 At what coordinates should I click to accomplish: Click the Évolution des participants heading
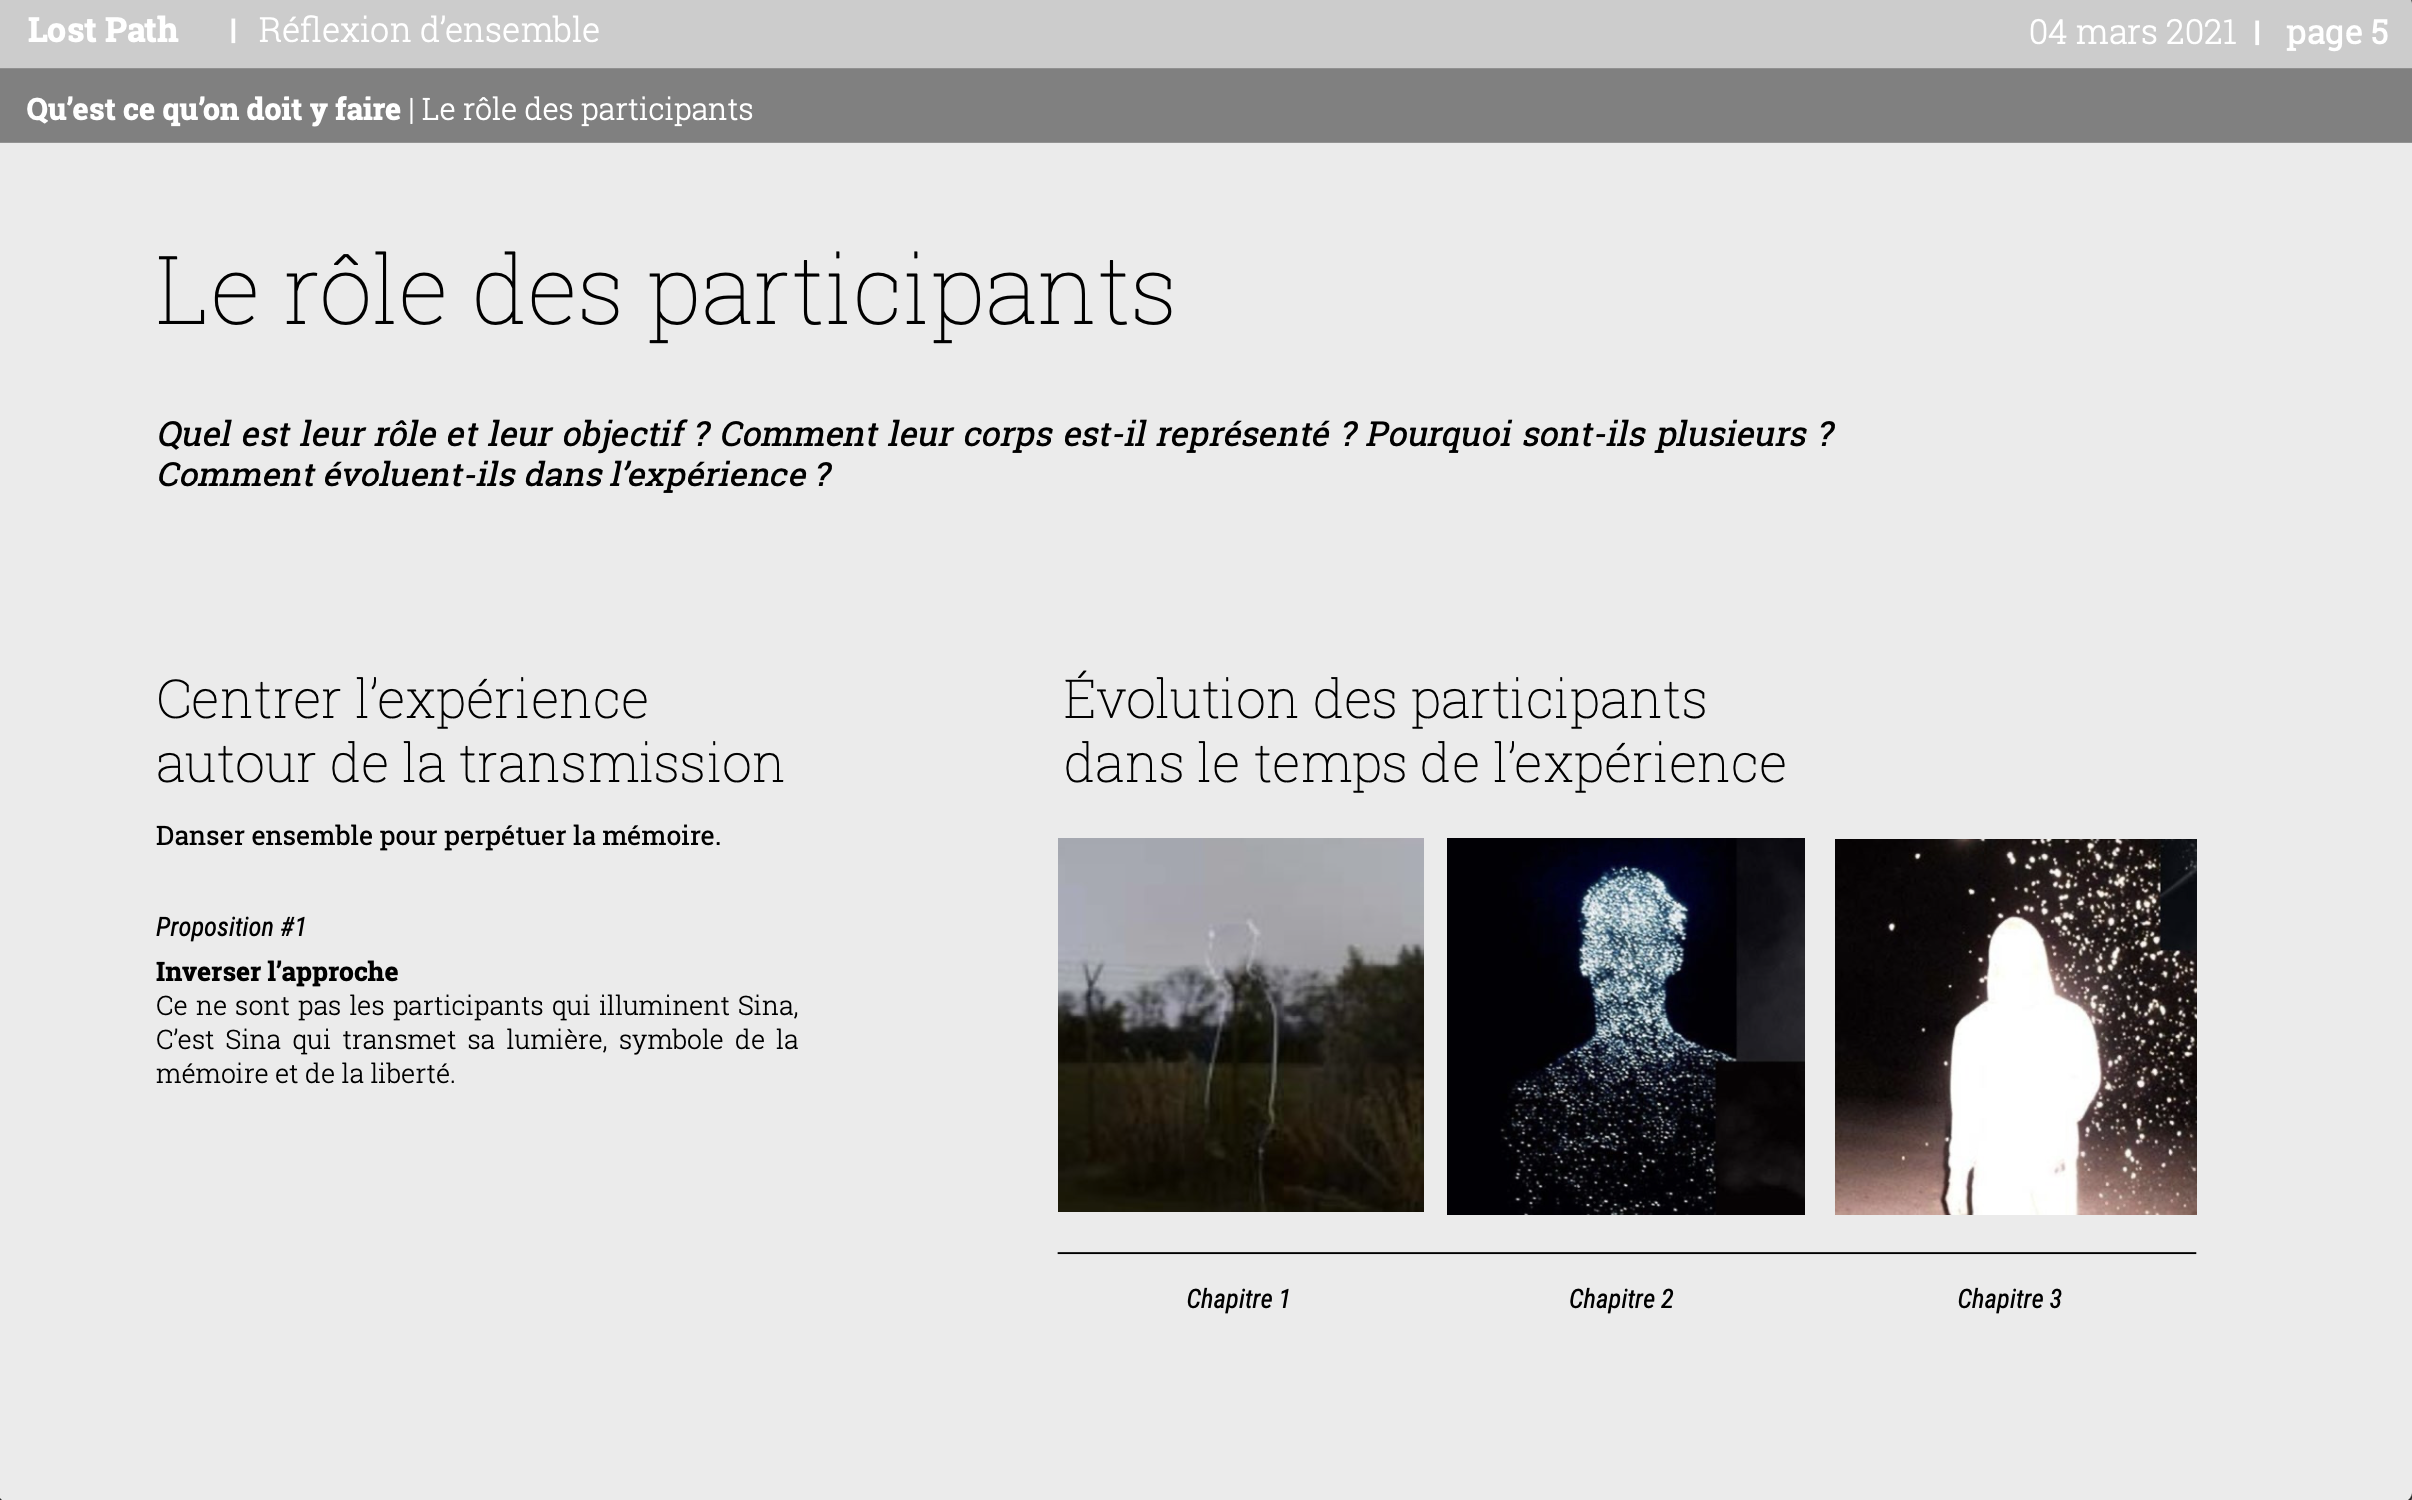click(x=1424, y=731)
